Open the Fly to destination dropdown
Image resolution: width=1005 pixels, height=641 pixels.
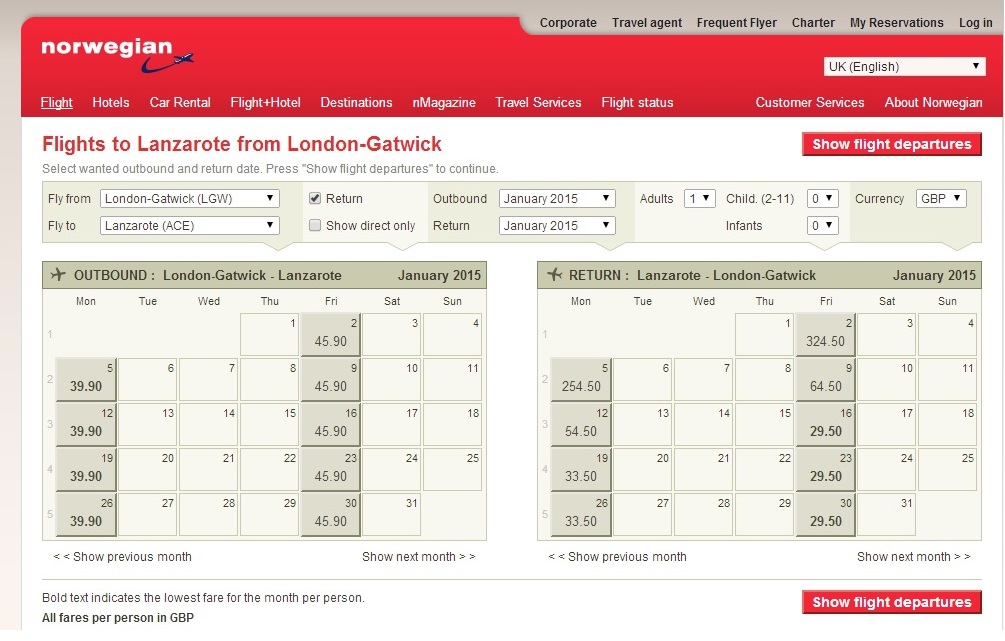pos(190,226)
